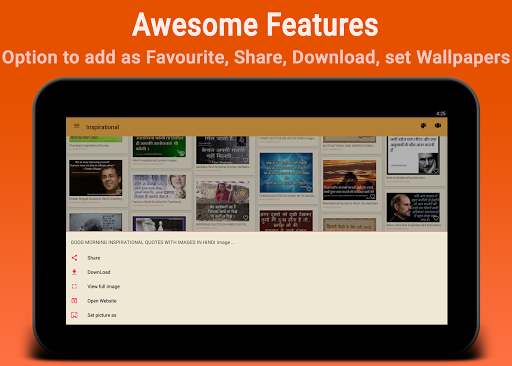
Task: Select Download from the bottom sheet
Action: tap(99, 272)
